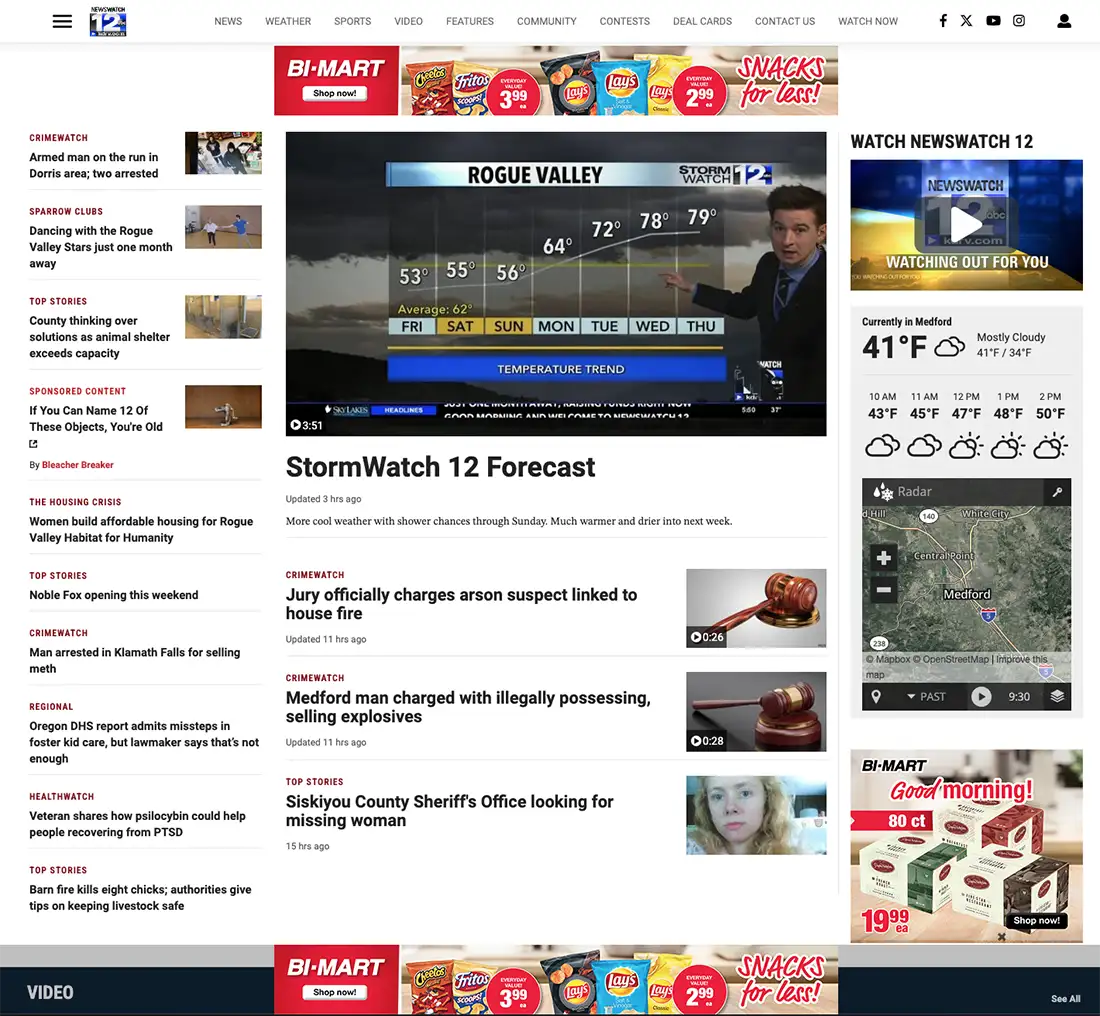Image resolution: width=1100 pixels, height=1016 pixels.
Task: Open the NEWS menu
Action: pyautogui.click(x=228, y=21)
